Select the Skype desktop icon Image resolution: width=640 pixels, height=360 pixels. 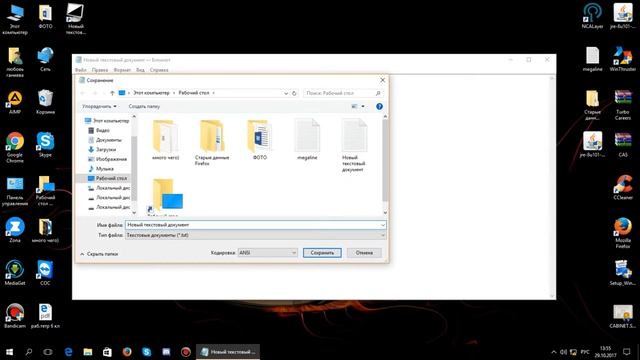45,144
